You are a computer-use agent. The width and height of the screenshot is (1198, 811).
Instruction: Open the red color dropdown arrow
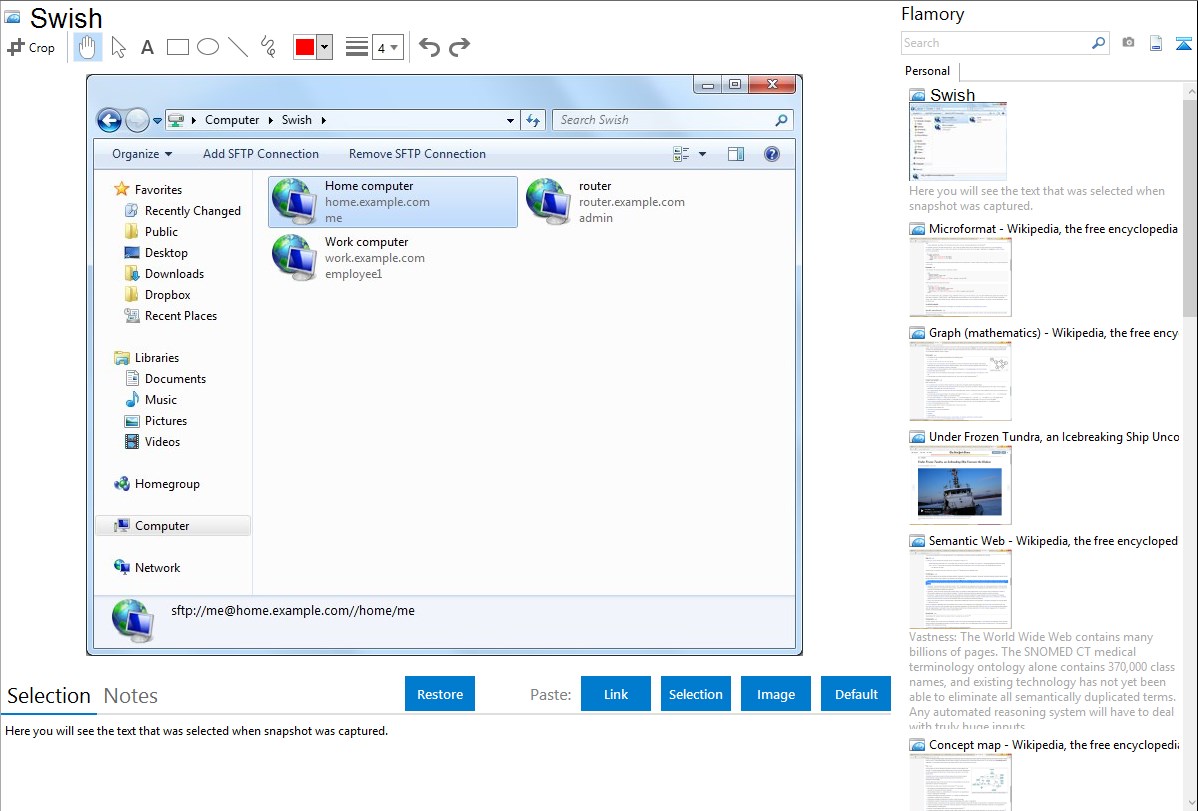click(x=324, y=47)
